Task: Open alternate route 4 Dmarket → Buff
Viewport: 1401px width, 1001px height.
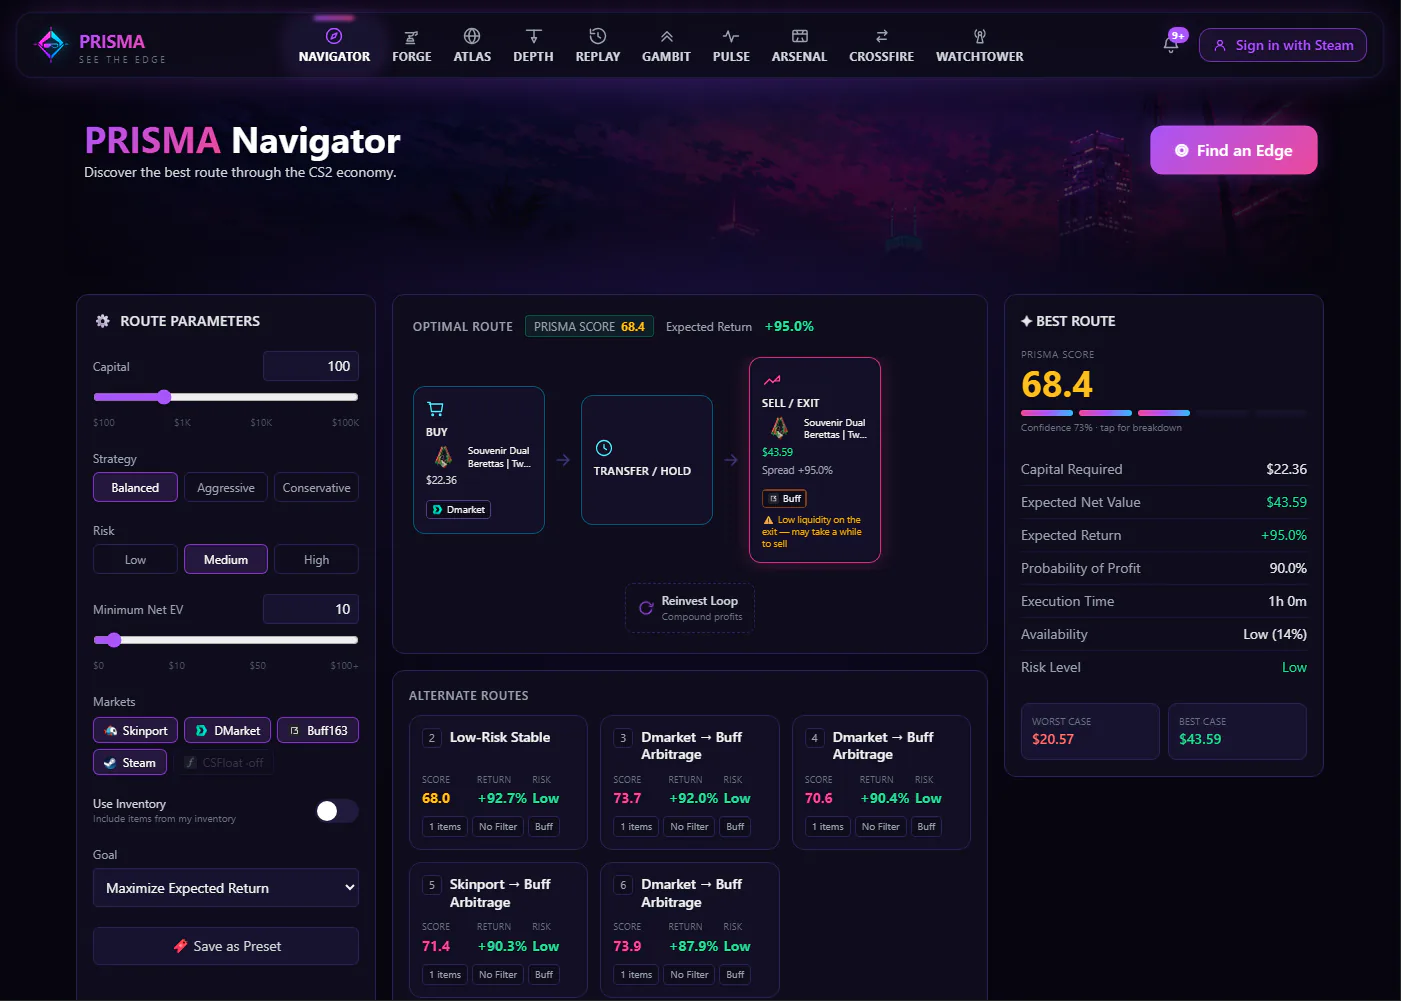Action: (881, 782)
